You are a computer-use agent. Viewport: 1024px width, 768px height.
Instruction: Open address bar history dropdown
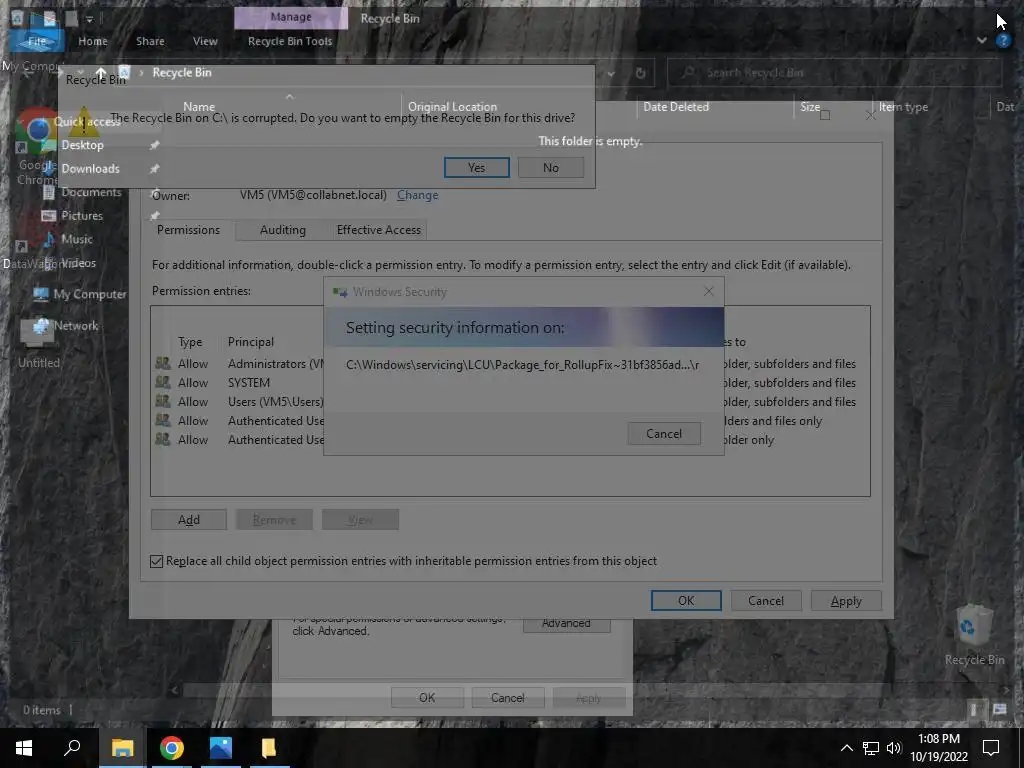click(611, 73)
